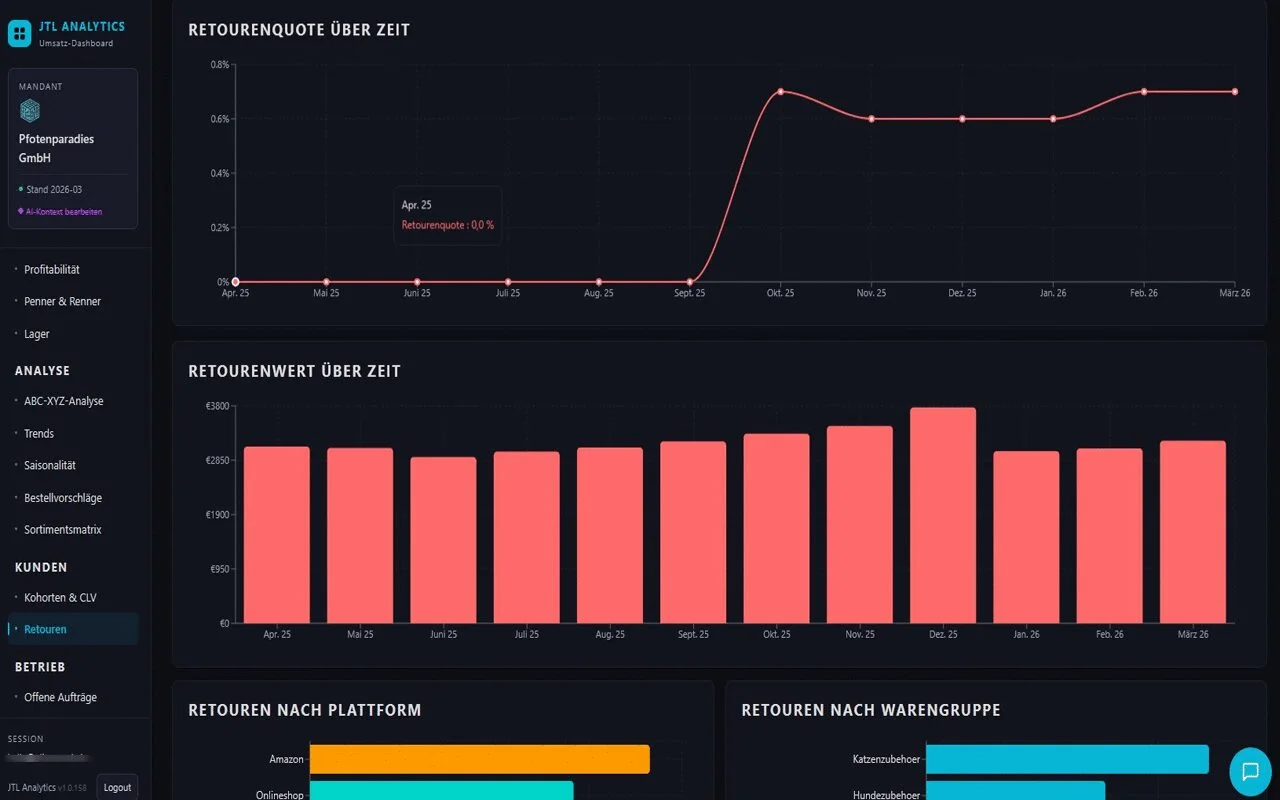Open Bestellvorschläge in sidebar
This screenshot has width=1280, height=800.
pos(63,498)
